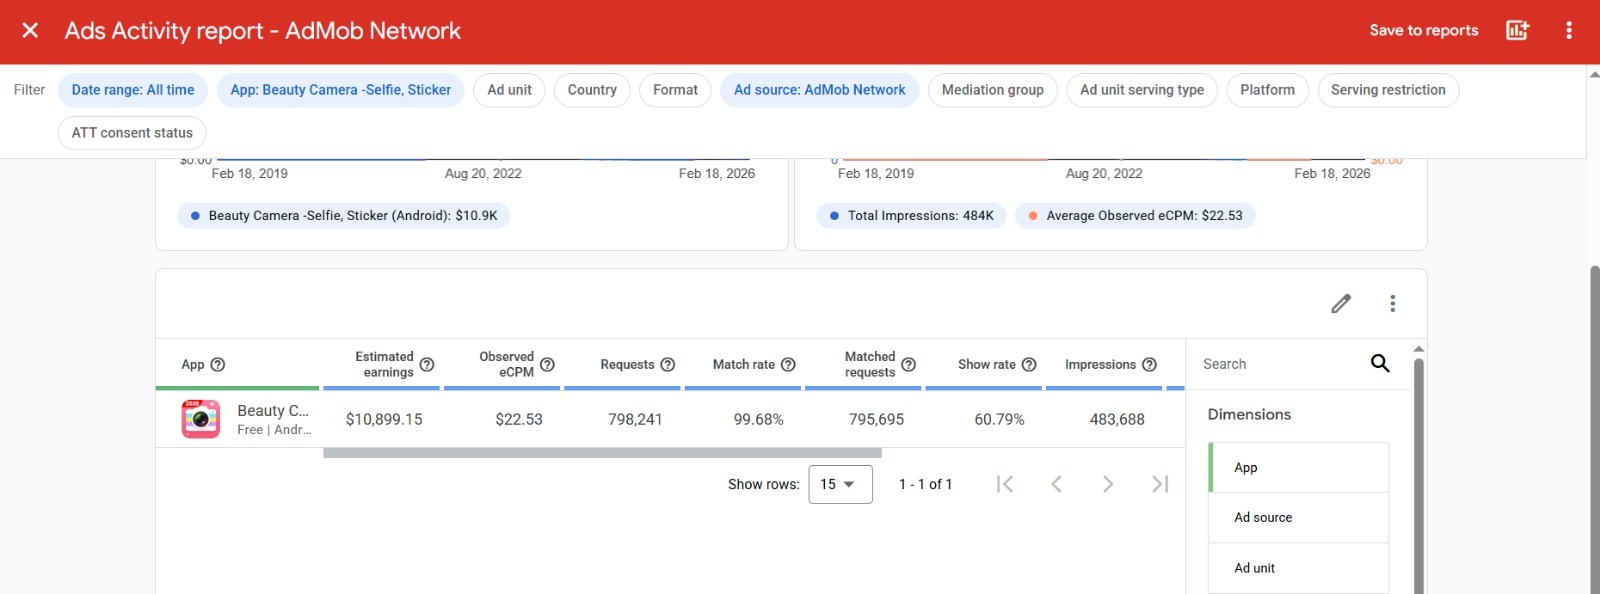
Task: Open the Date range filter chip
Action: (x=133, y=90)
